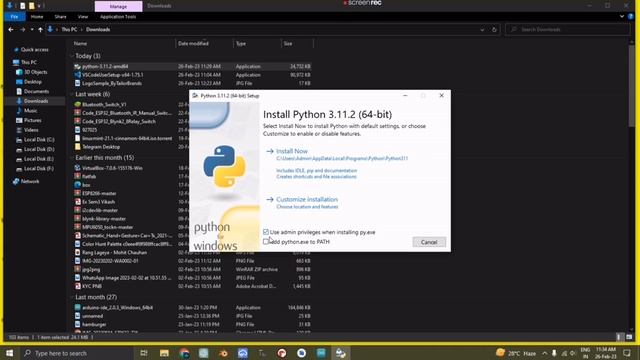
Task: Open Local Disk (C:) in sidebar
Action: (x=39, y=140)
